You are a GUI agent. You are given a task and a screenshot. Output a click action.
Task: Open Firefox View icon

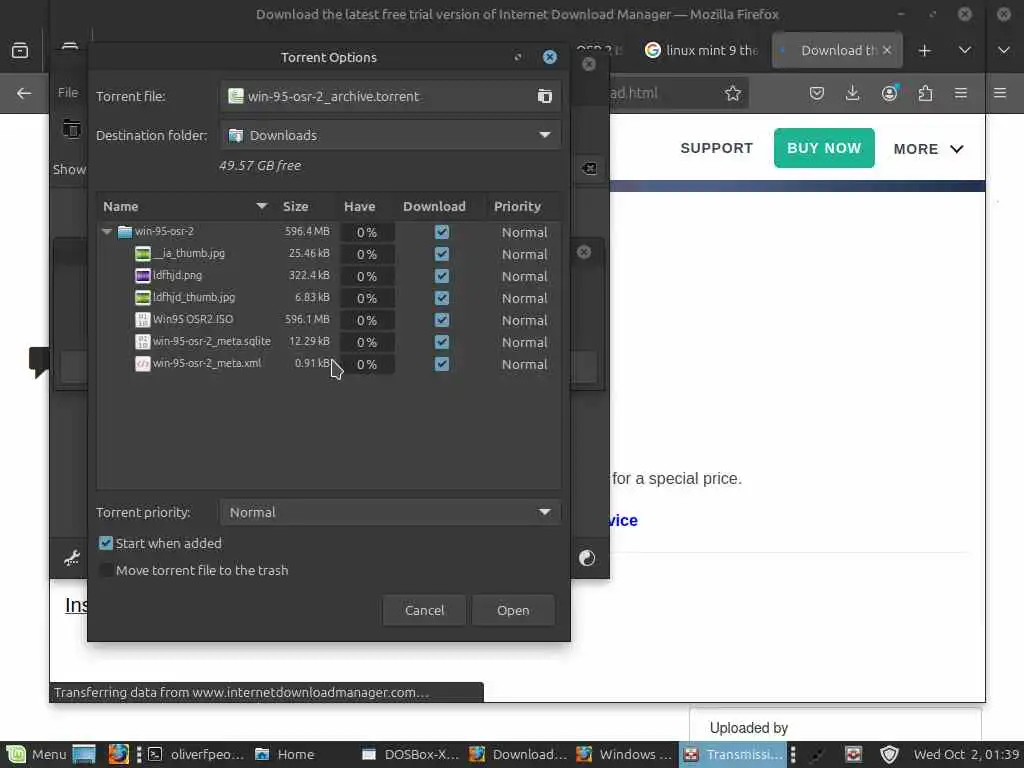(x=20, y=50)
